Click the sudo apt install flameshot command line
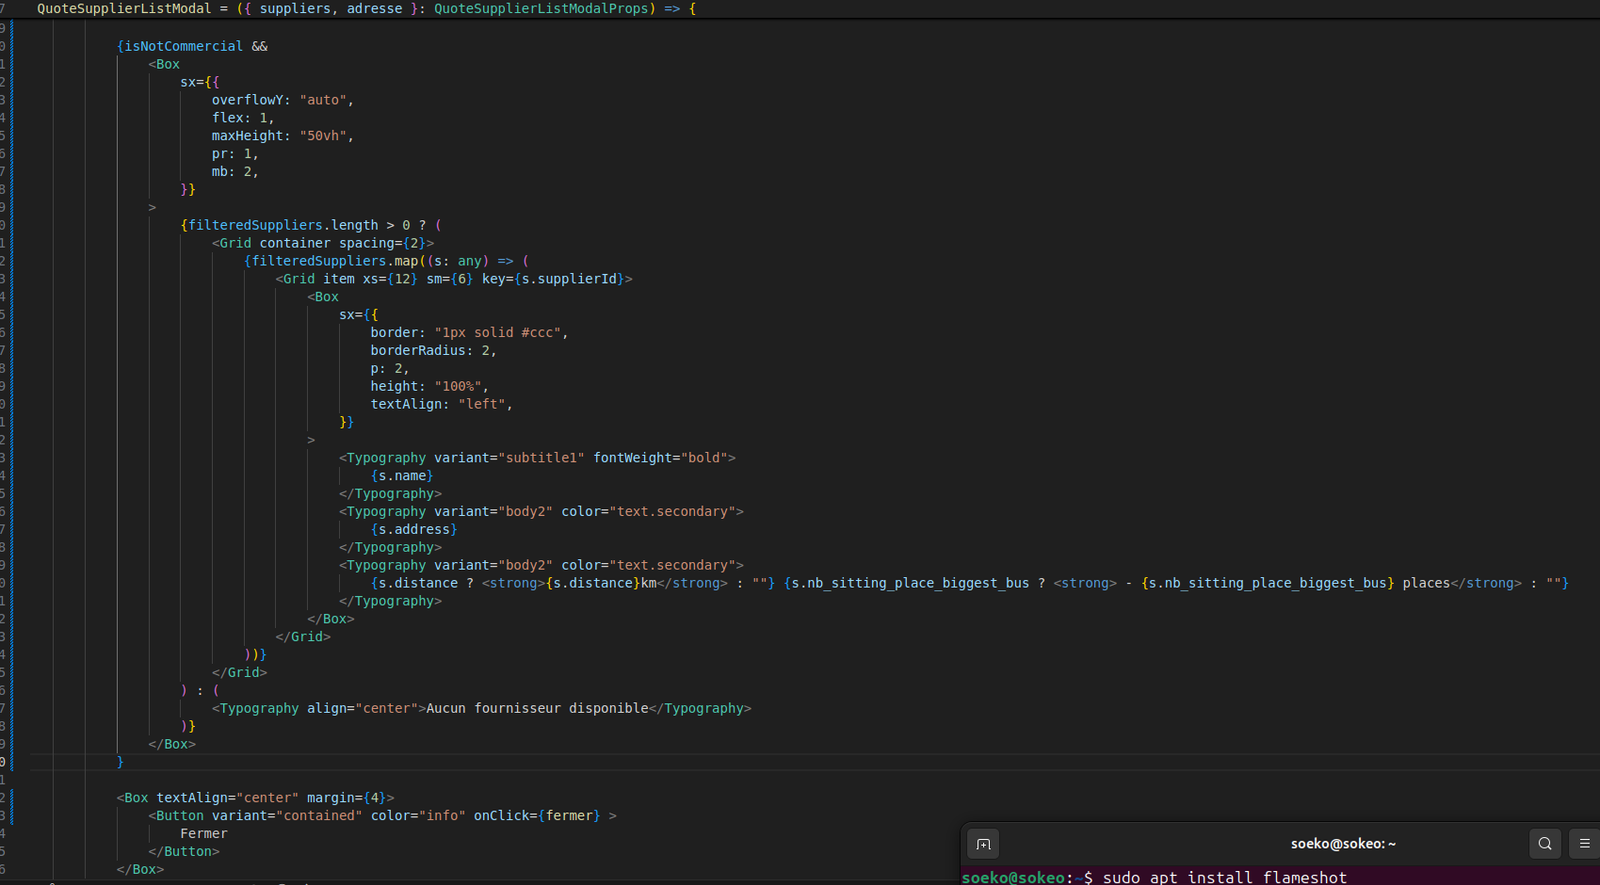Screen dimensions: 1600x885 (x=1224, y=877)
